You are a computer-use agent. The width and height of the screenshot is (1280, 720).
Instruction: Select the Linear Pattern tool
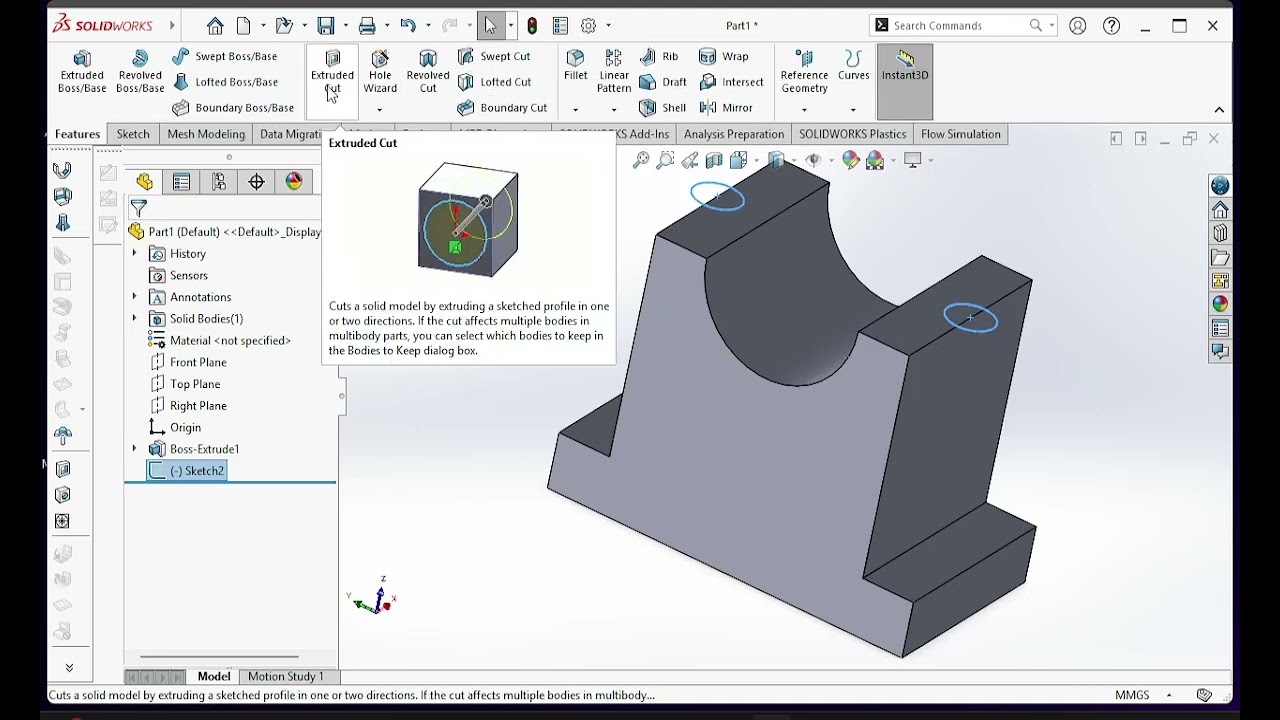[614, 72]
